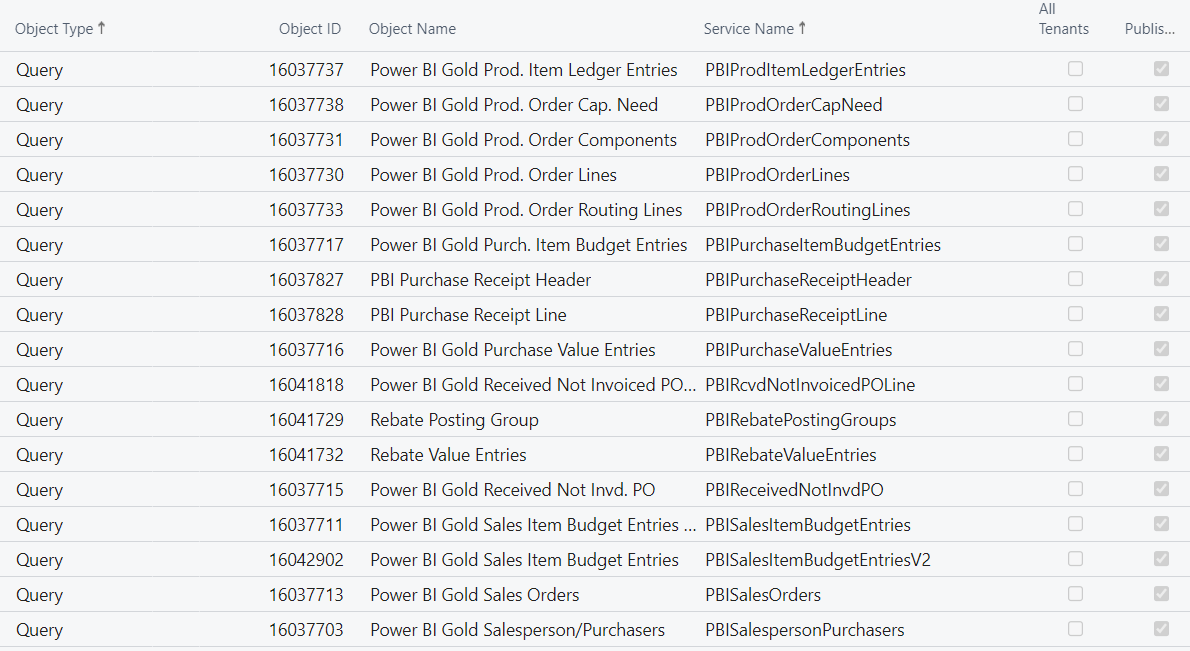
Task: Toggle Published checkbox for PBIReceivedNotInvdPO
Action: pyautogui.click(x=1161, y=489)
